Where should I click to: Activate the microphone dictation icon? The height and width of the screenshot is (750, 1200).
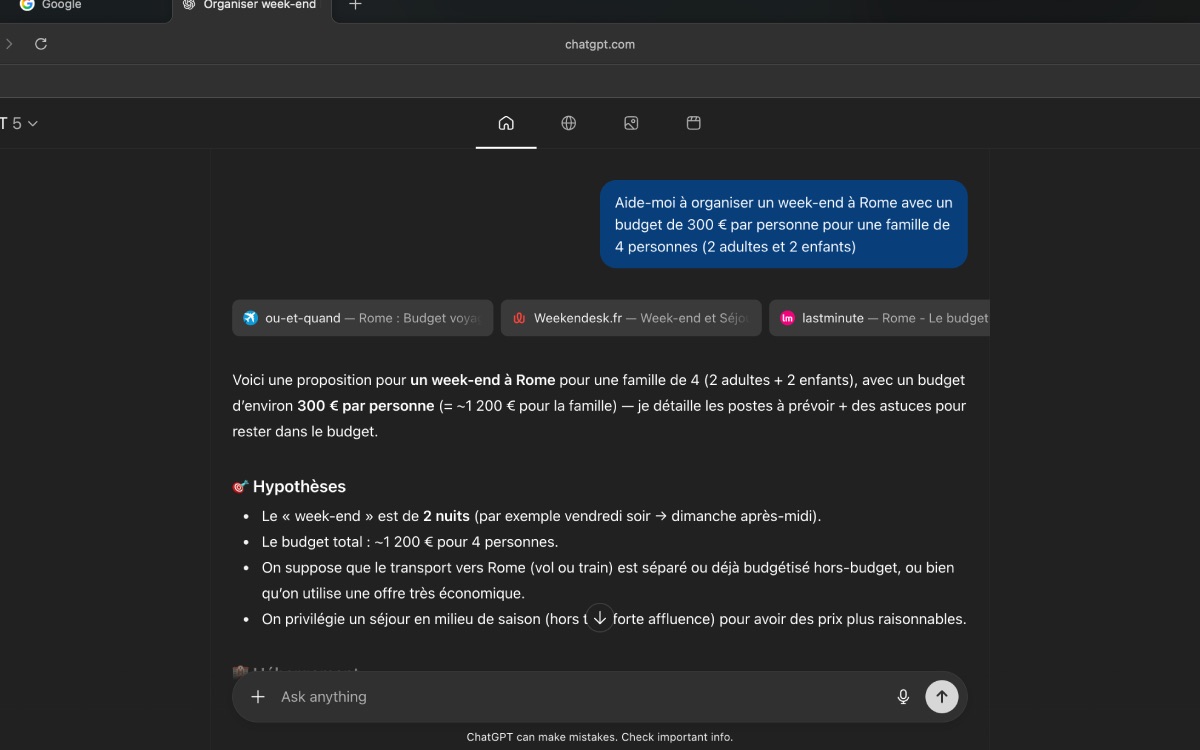click(903, 696)
